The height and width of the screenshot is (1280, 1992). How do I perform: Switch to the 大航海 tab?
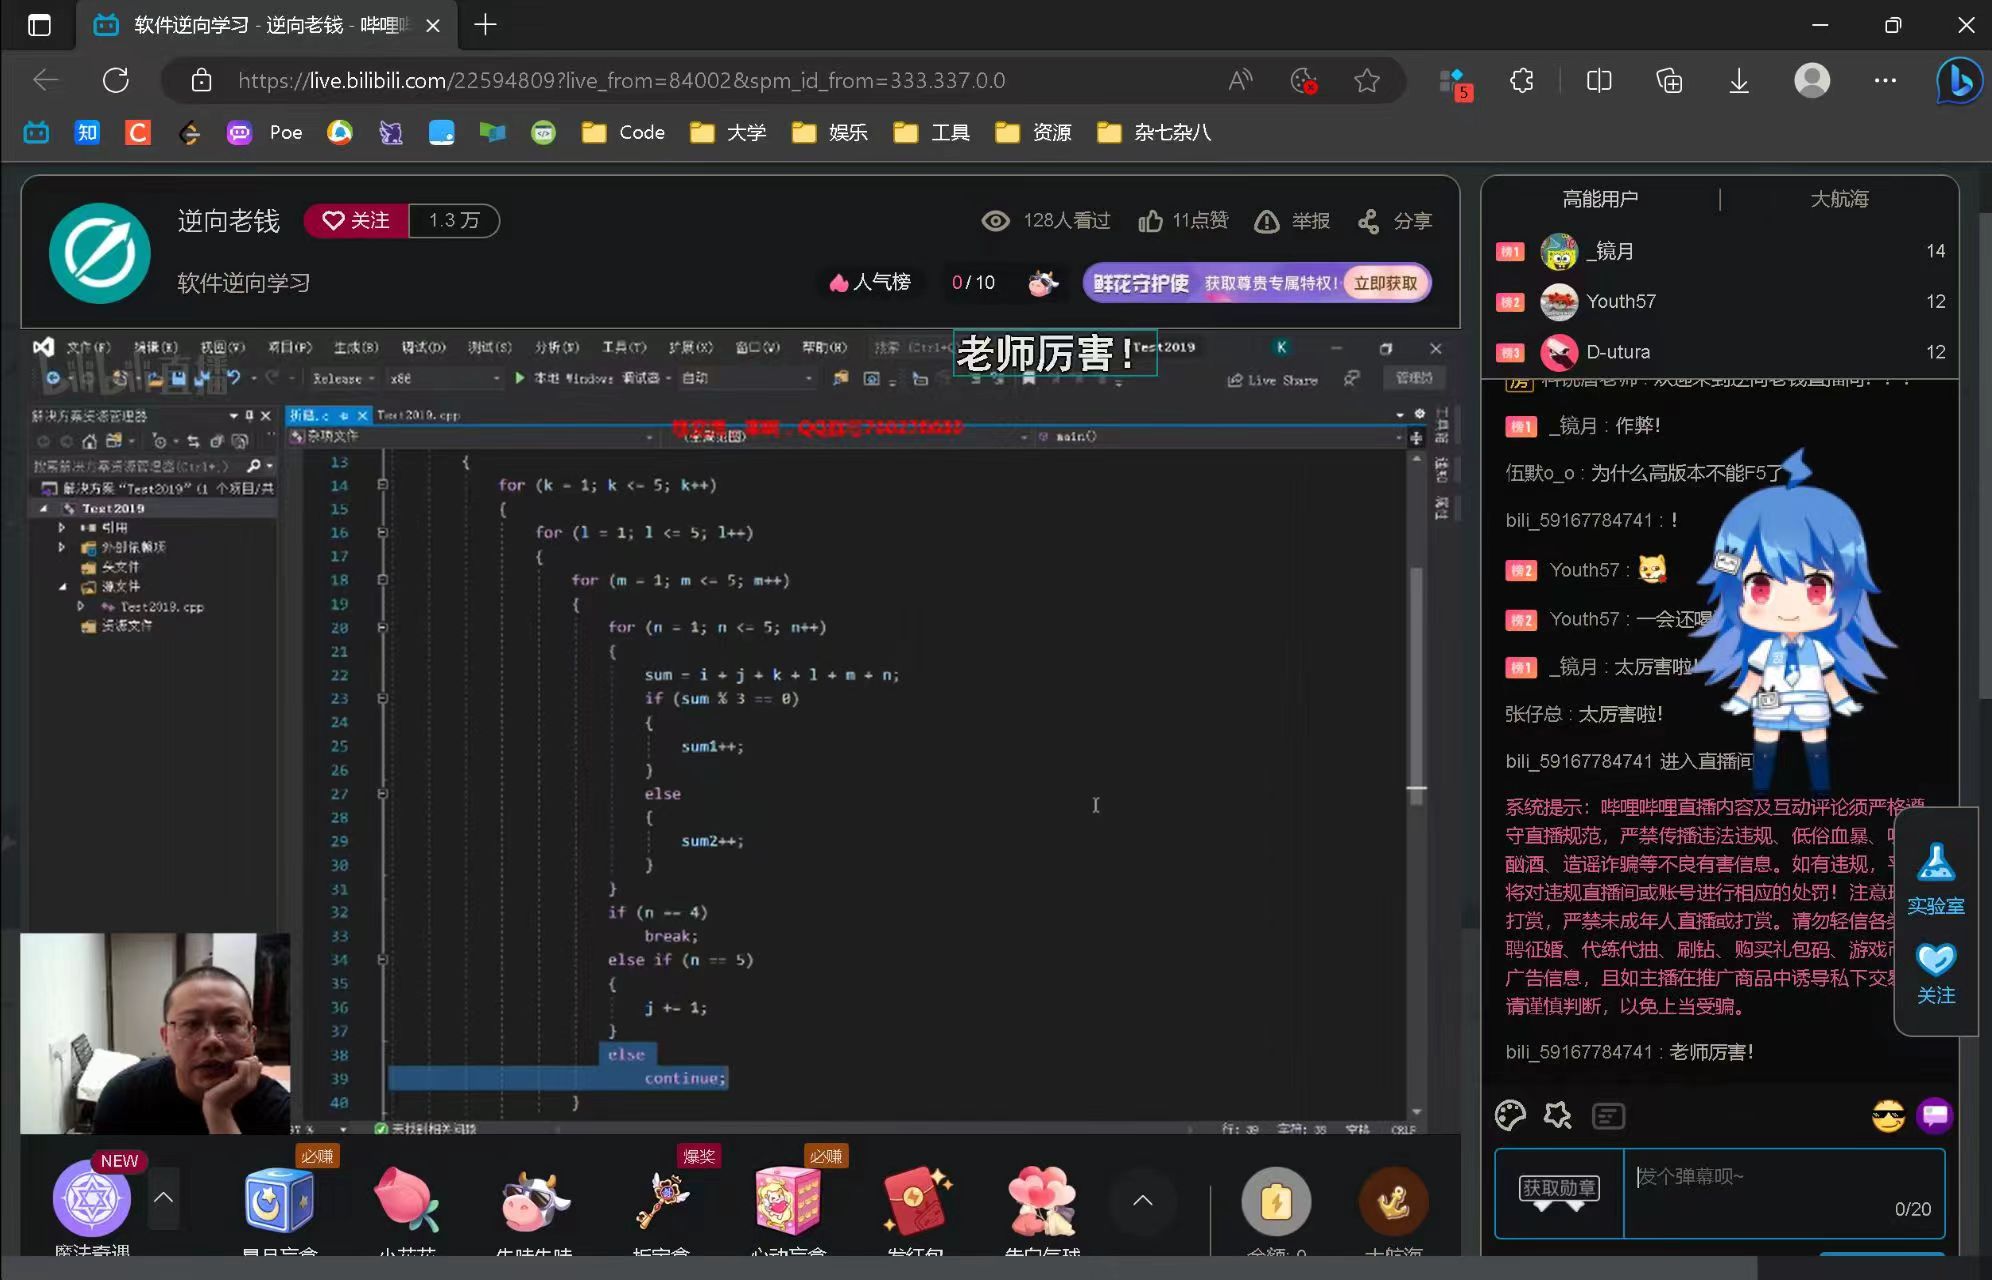(x=1839, y=199)
